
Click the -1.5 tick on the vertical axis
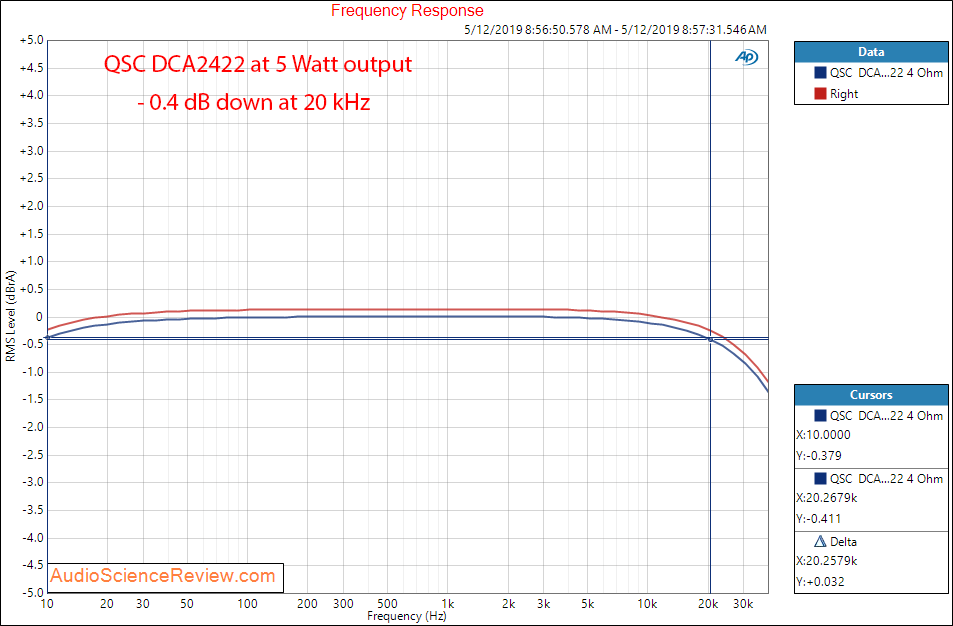pos(31,399)
